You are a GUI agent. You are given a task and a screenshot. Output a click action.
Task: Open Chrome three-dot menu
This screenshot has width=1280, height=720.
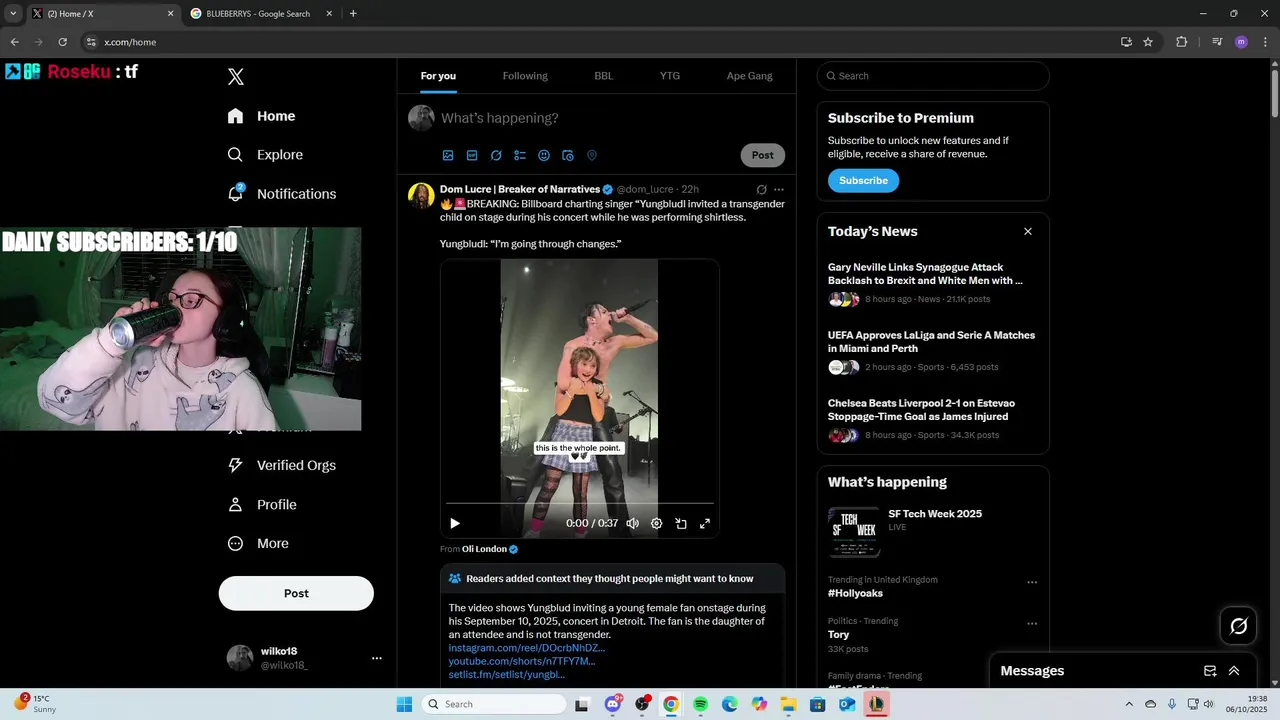1265,42
